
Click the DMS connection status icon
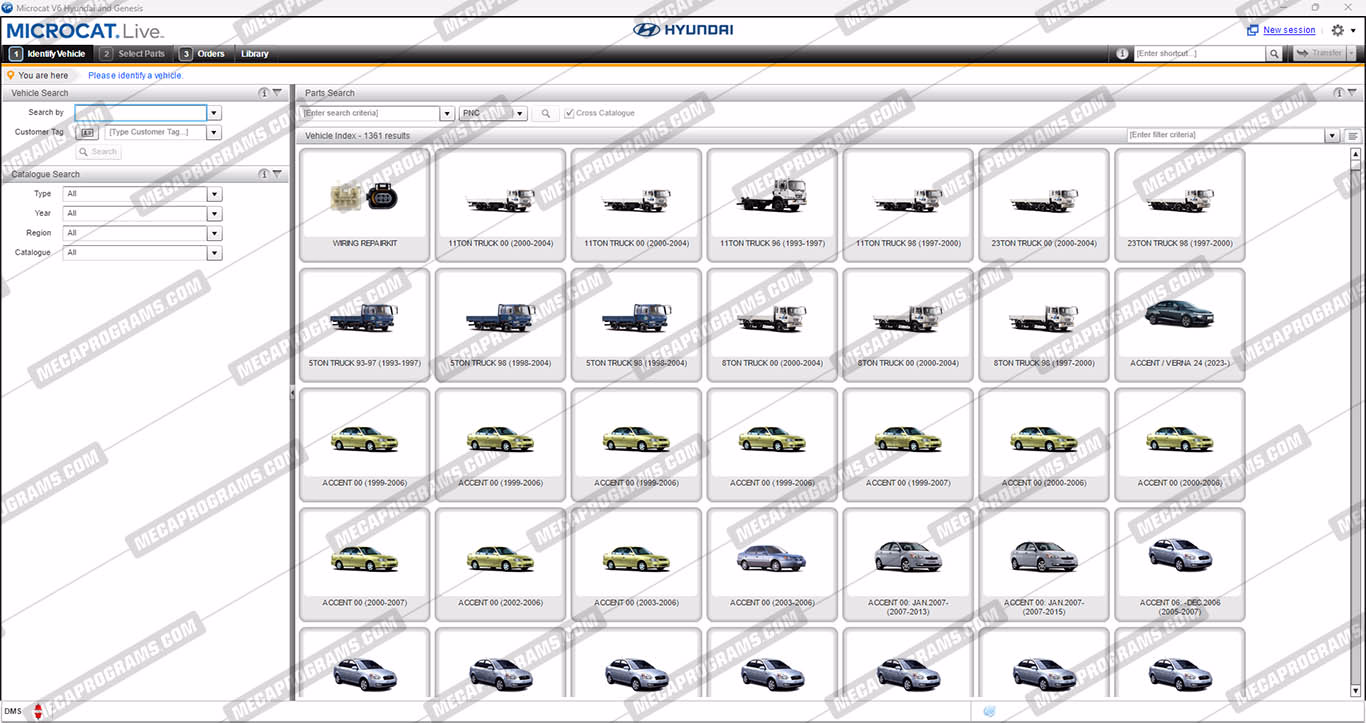(38, 711)
